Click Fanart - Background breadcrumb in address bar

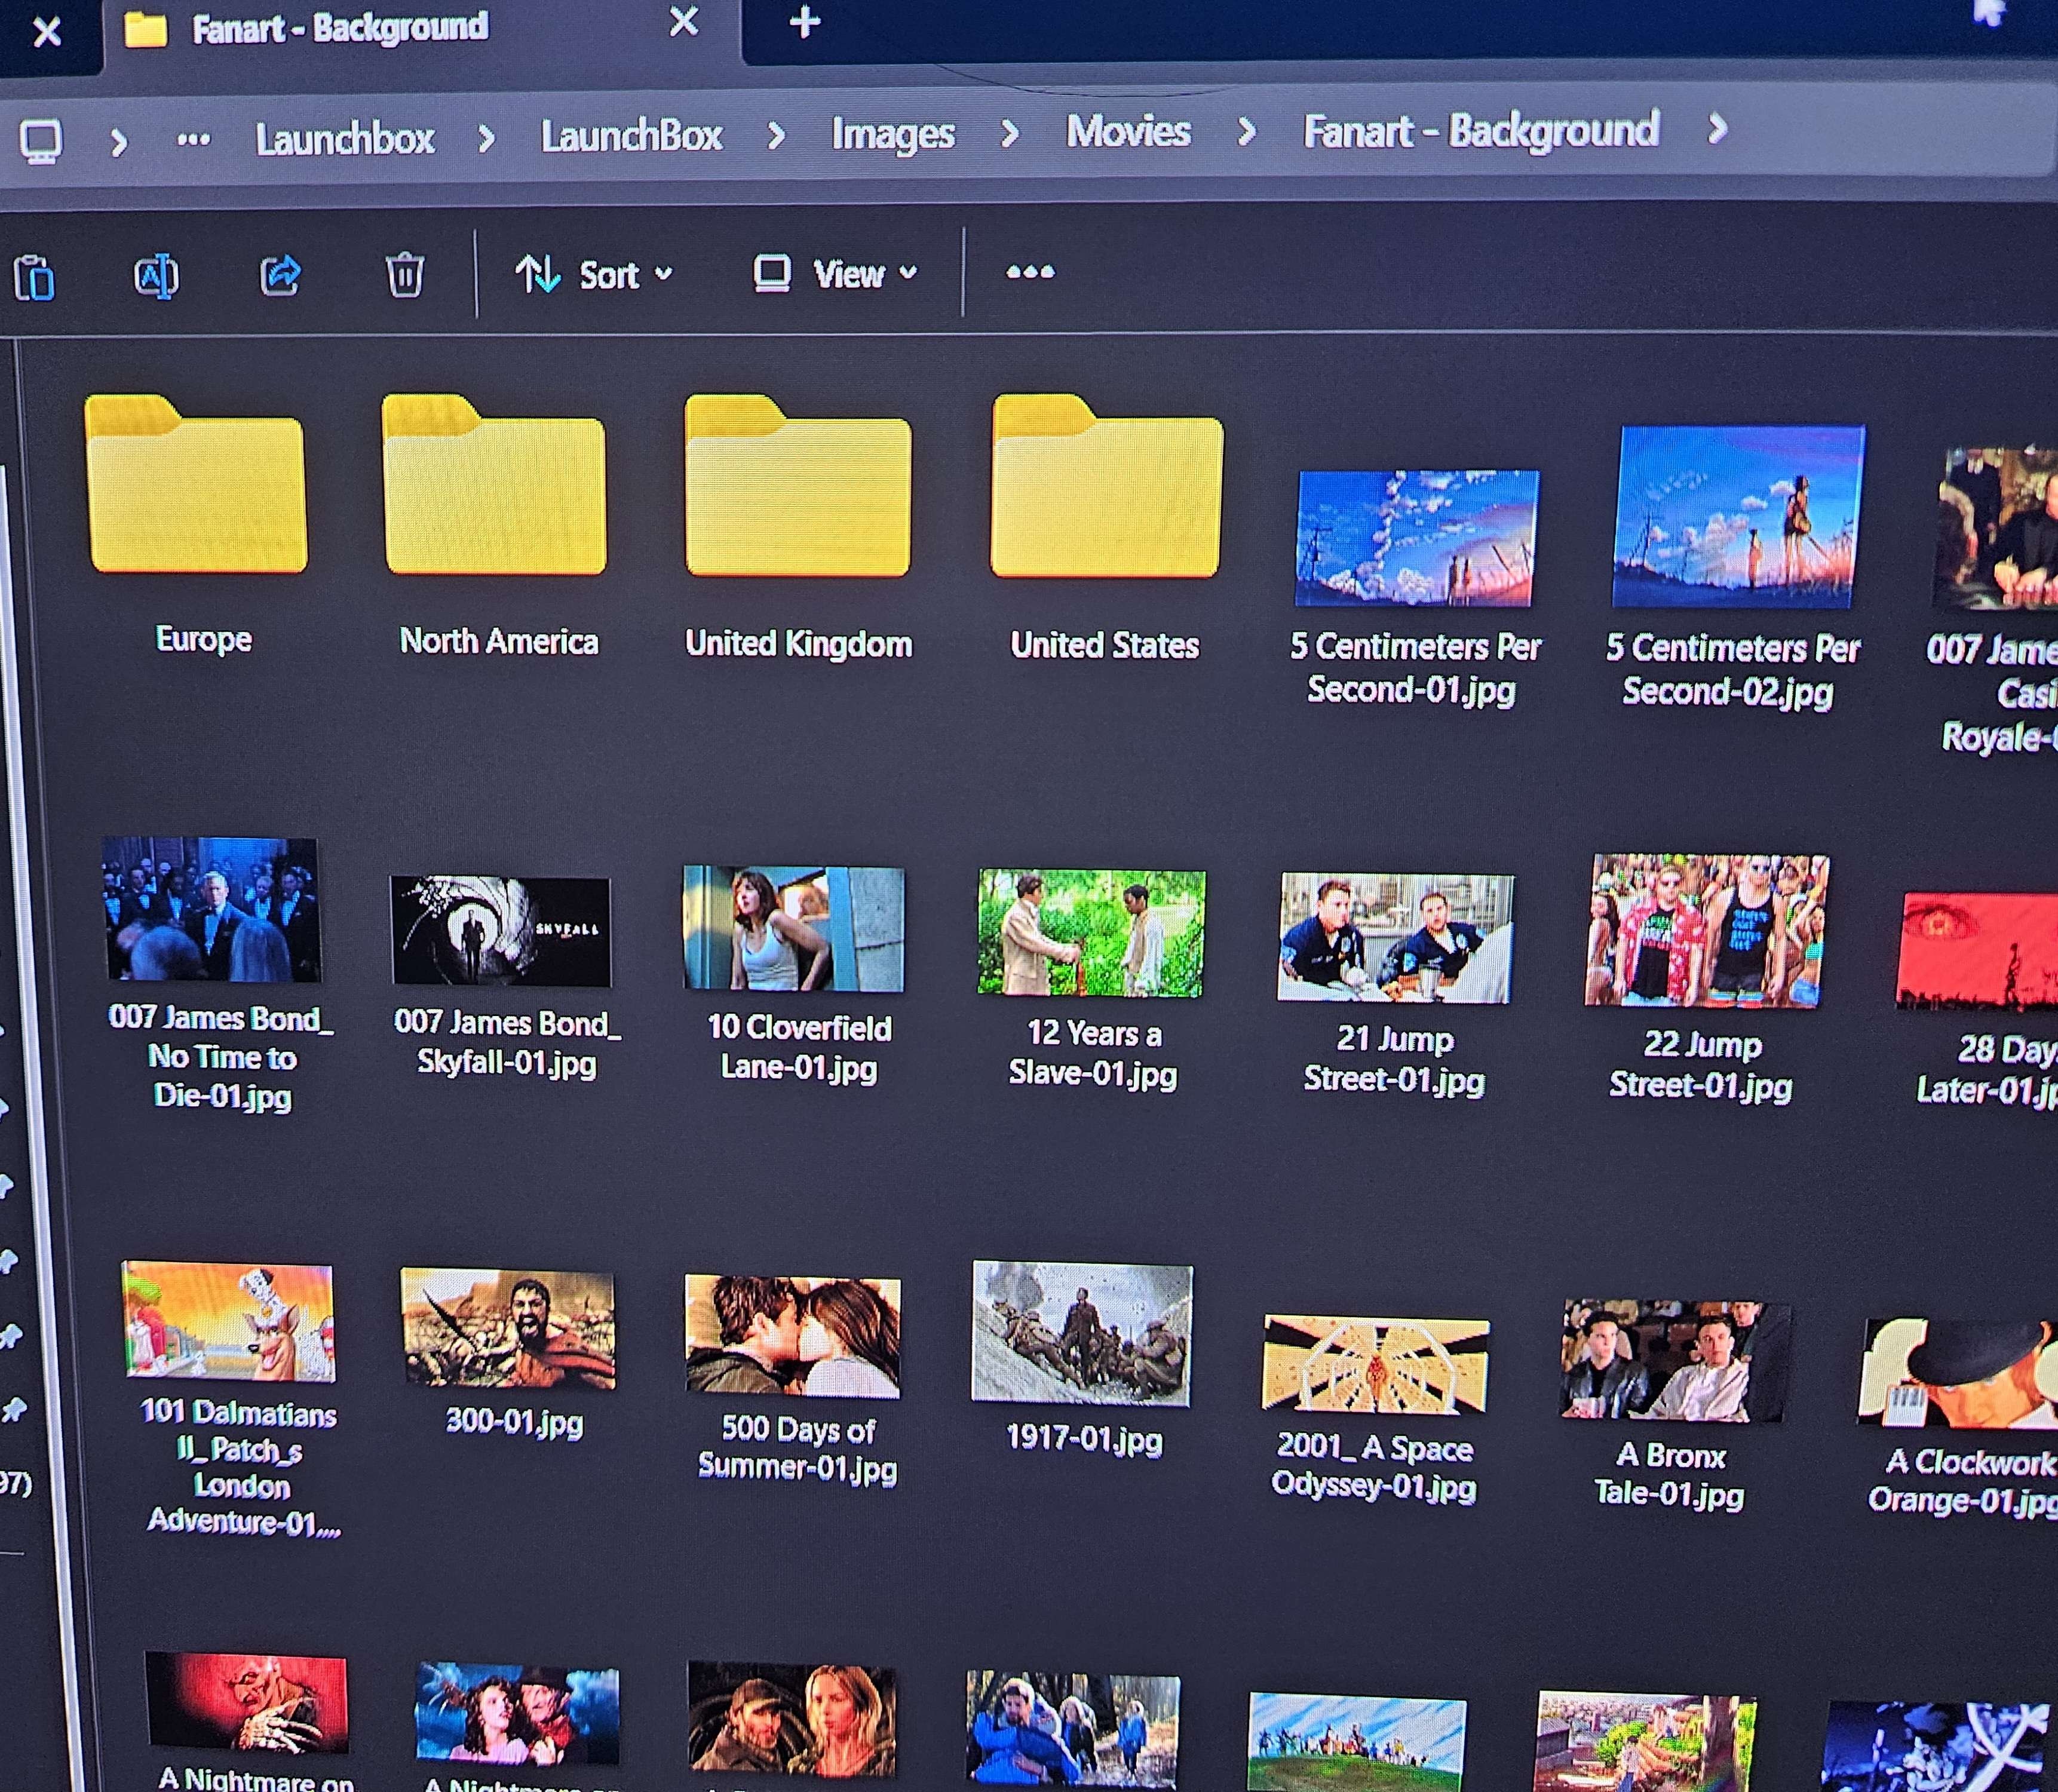click(1481, 130)
